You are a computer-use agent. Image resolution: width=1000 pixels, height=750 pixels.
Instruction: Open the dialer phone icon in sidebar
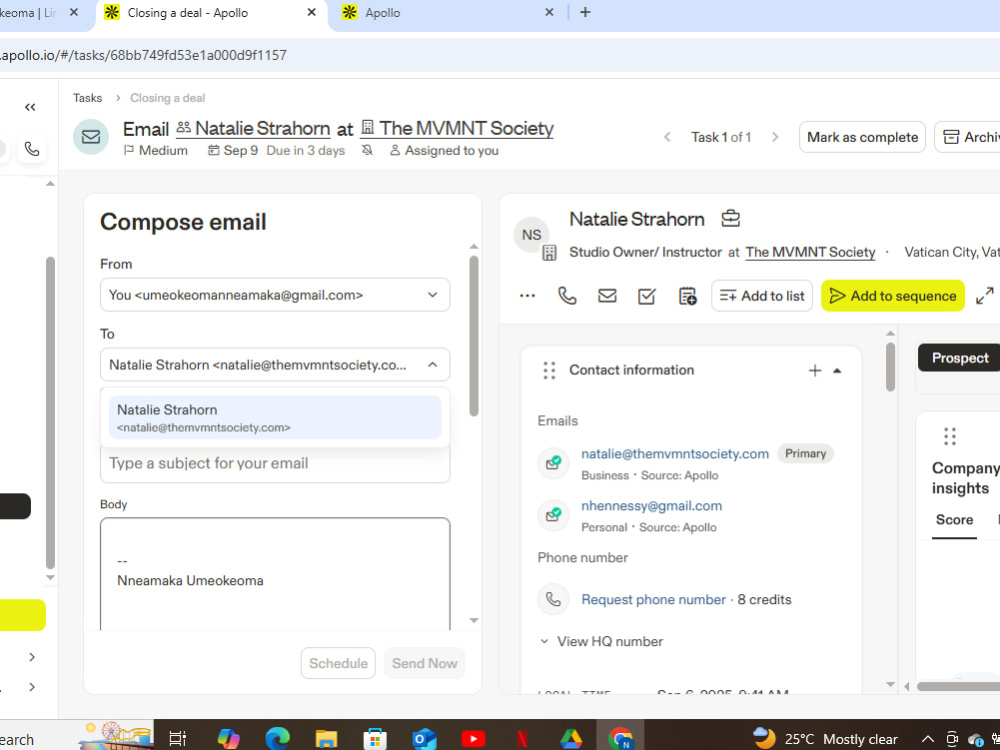click(32, 149)
